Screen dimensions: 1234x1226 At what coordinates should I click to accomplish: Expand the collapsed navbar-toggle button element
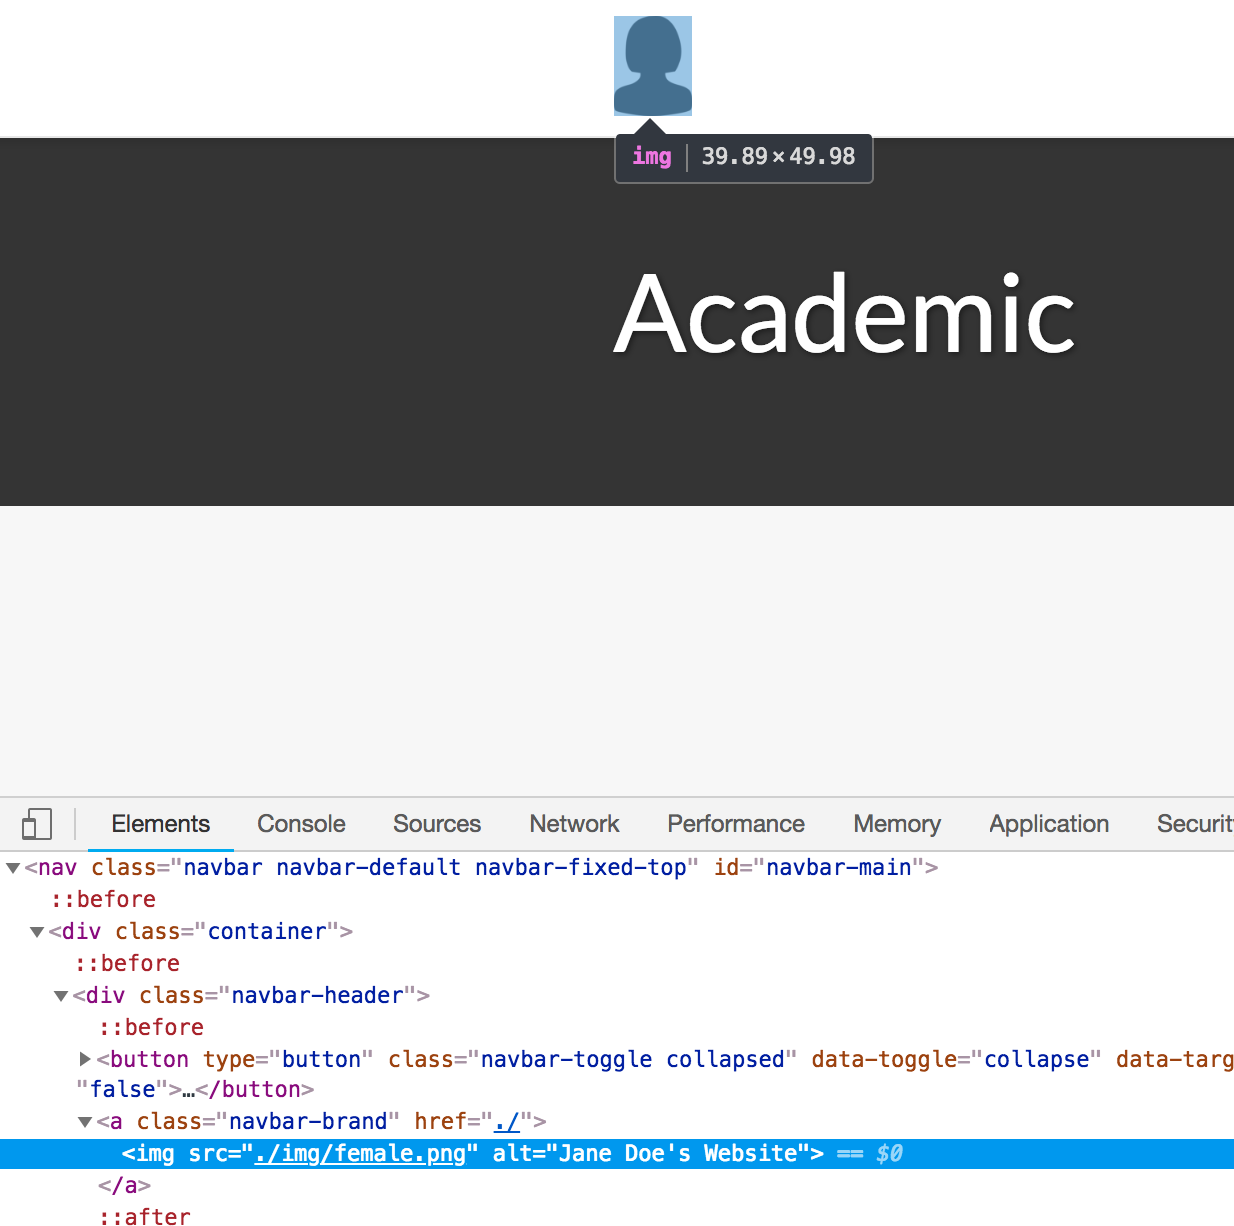coord(84,1059)
